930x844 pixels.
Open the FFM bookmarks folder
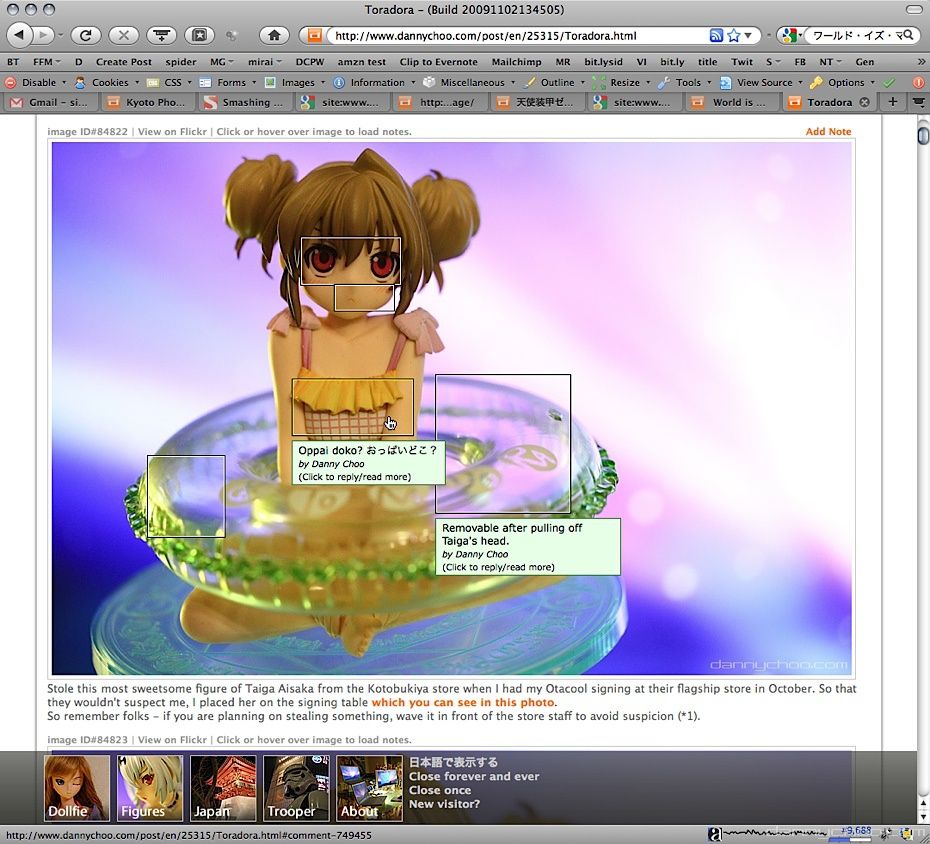coord(47,62)
